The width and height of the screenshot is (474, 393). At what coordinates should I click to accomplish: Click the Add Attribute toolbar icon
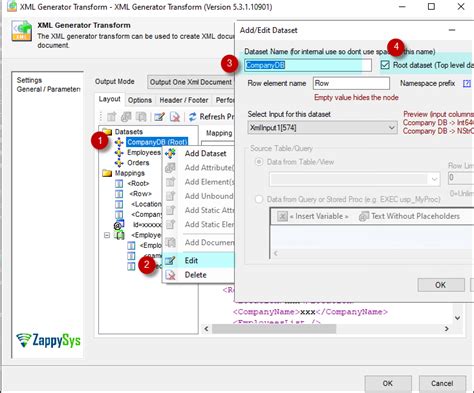(126, 117)
